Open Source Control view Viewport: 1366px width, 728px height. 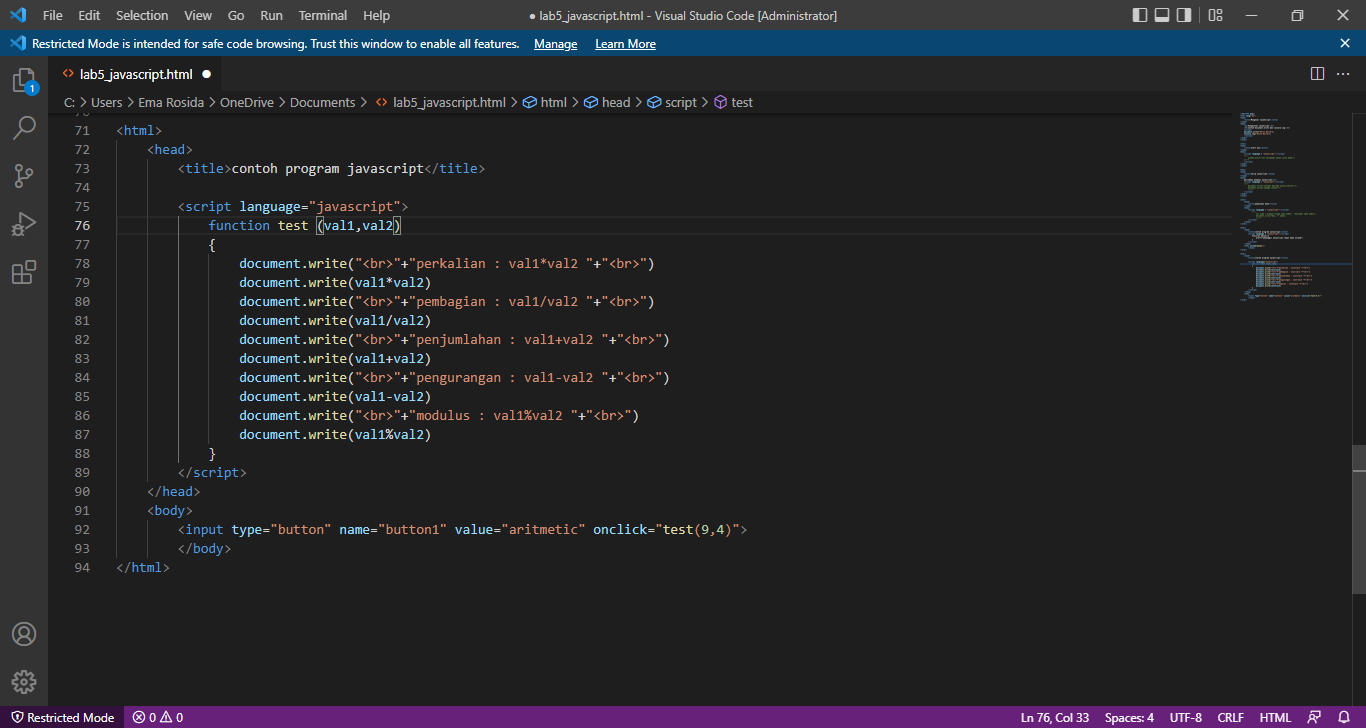[24, 176]
